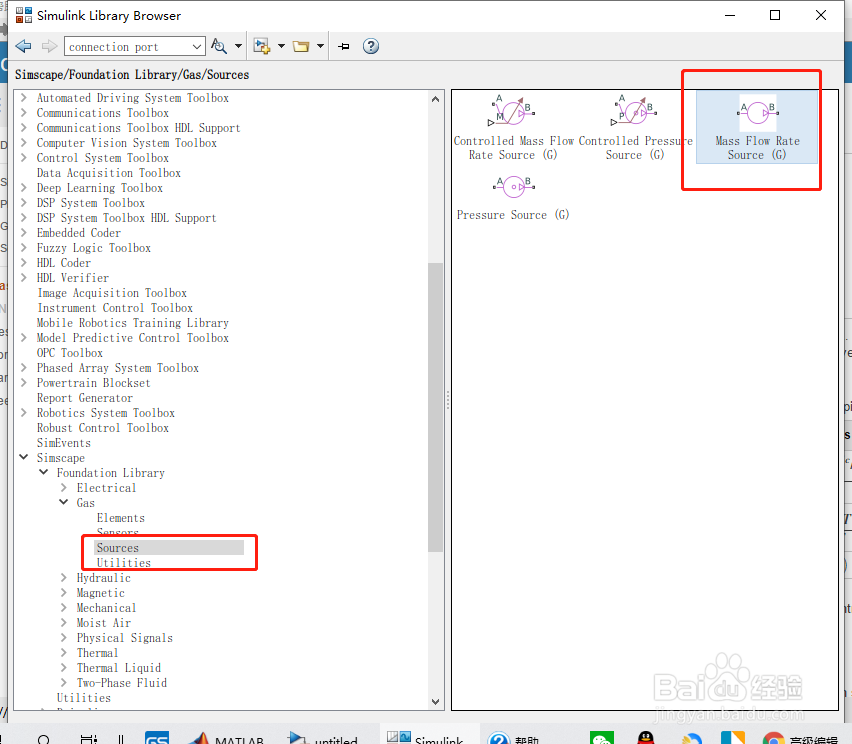Select Mobile Robotics Training Library

(133, 323)
